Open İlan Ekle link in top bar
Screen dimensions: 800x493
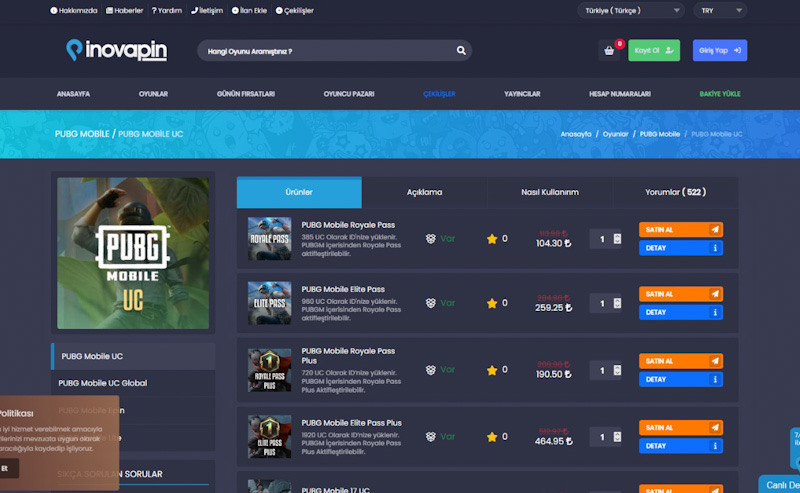point(249,10)
